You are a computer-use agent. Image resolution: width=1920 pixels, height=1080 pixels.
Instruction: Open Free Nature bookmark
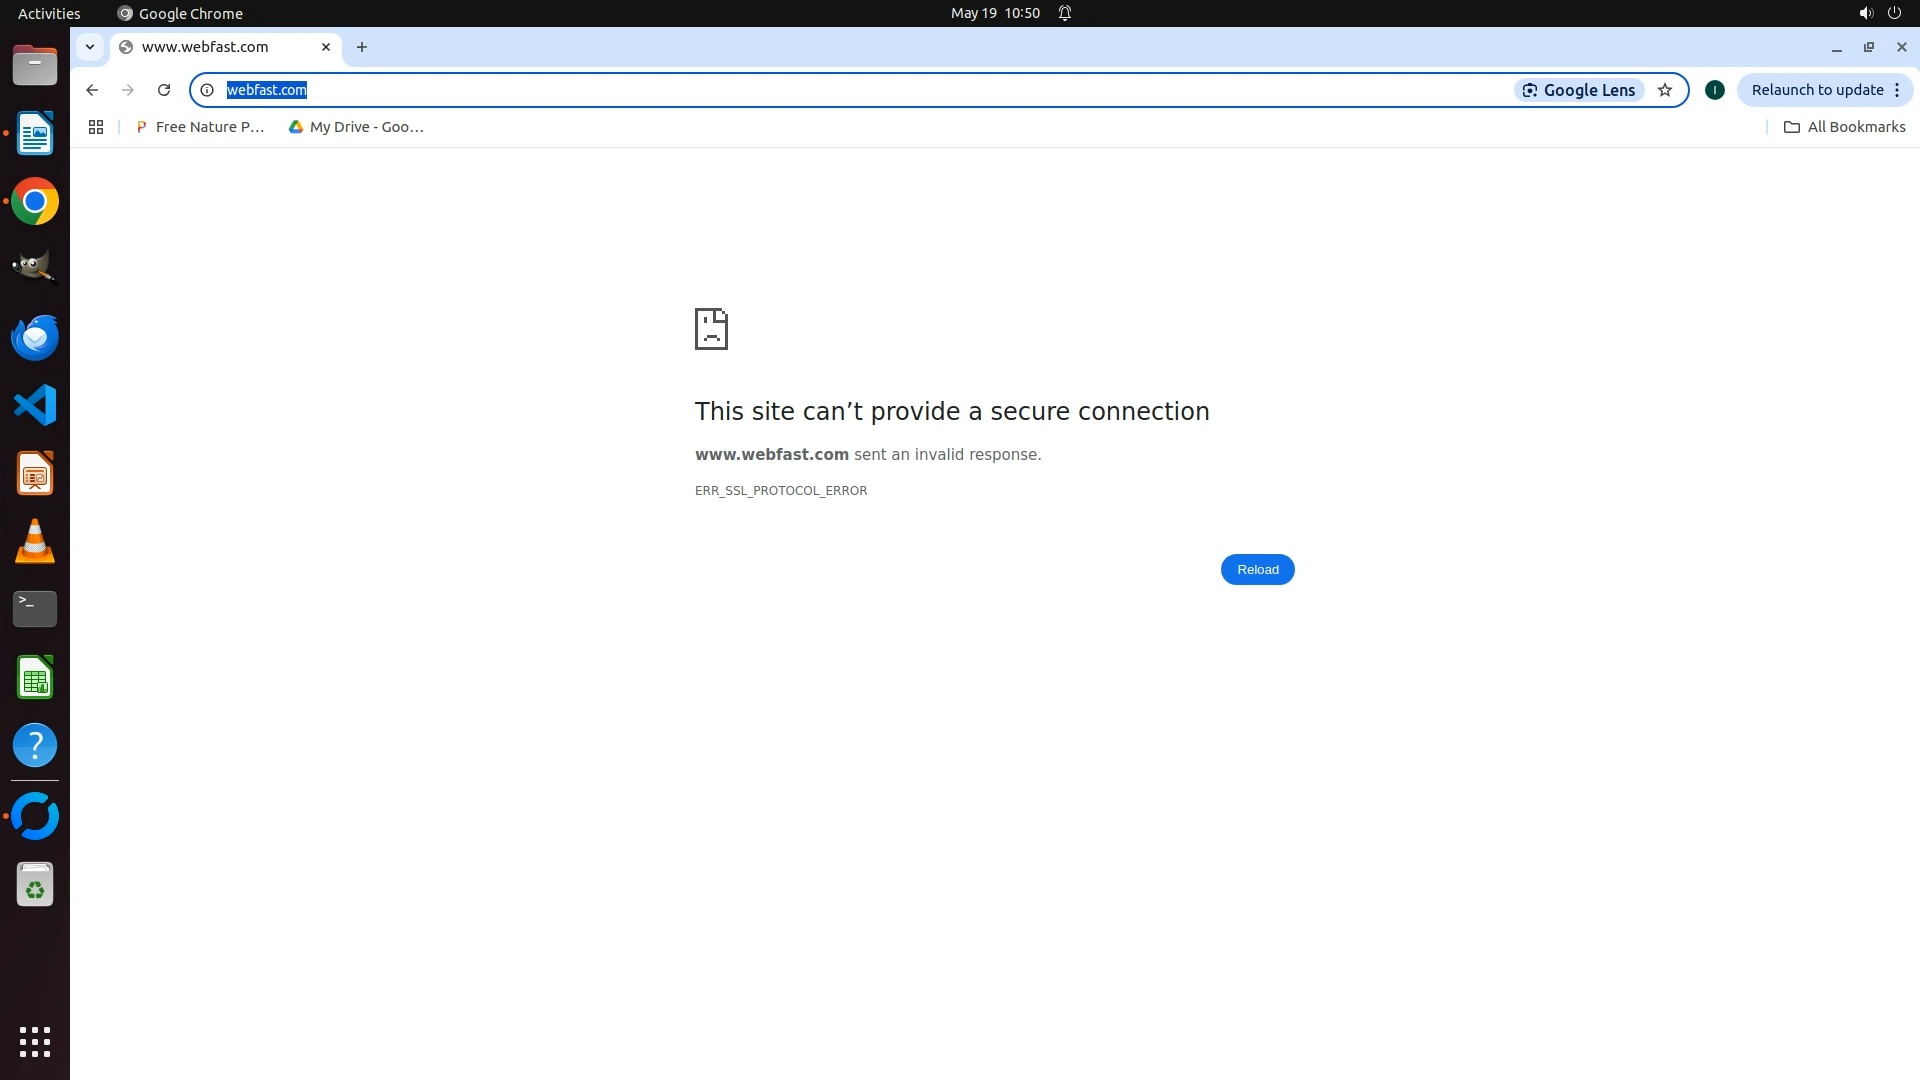[x=200, y=127]
